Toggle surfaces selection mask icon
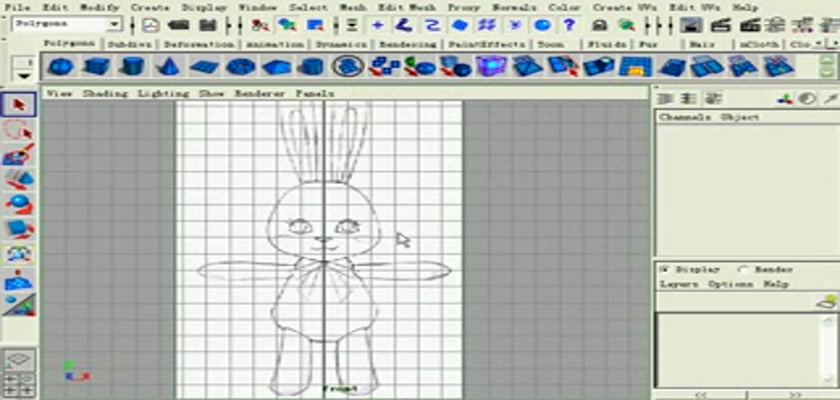Viewport: 840px width, 400px height. (x=460, y=25)
